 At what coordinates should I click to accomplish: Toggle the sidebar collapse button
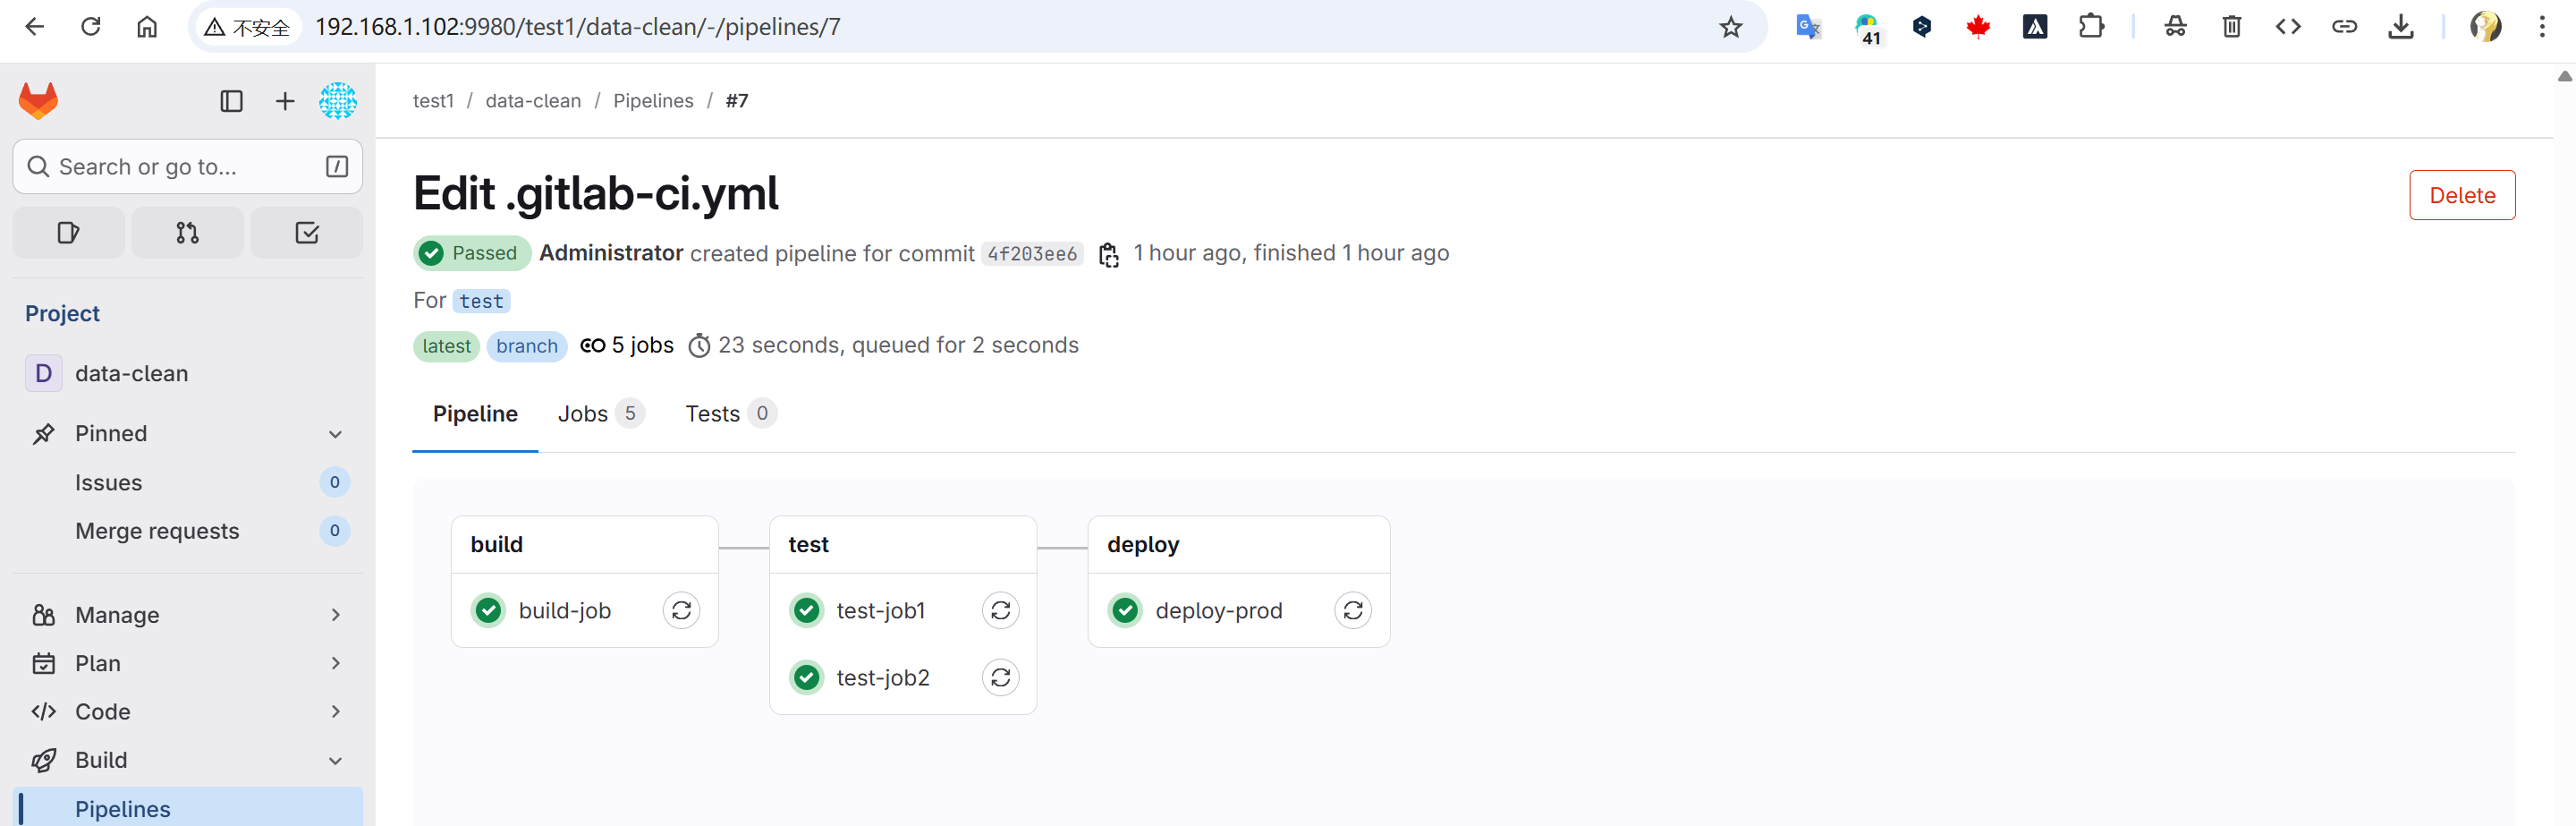click(231, 101)
